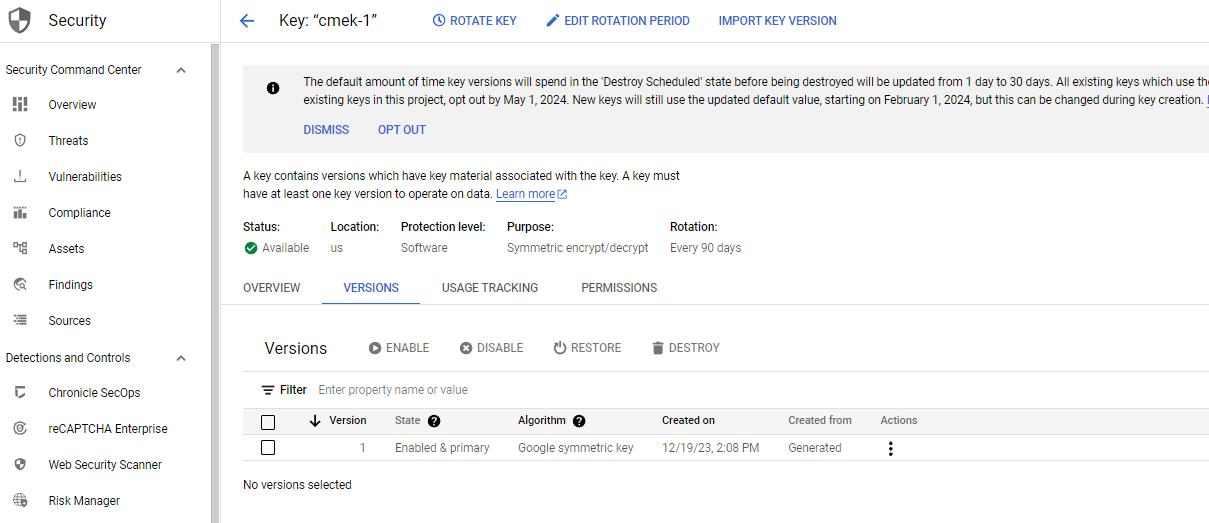Click the Assets hierarchy icon
This screenshot has width=1209, height=523.
pyautogui.click(x=20, y=248)
